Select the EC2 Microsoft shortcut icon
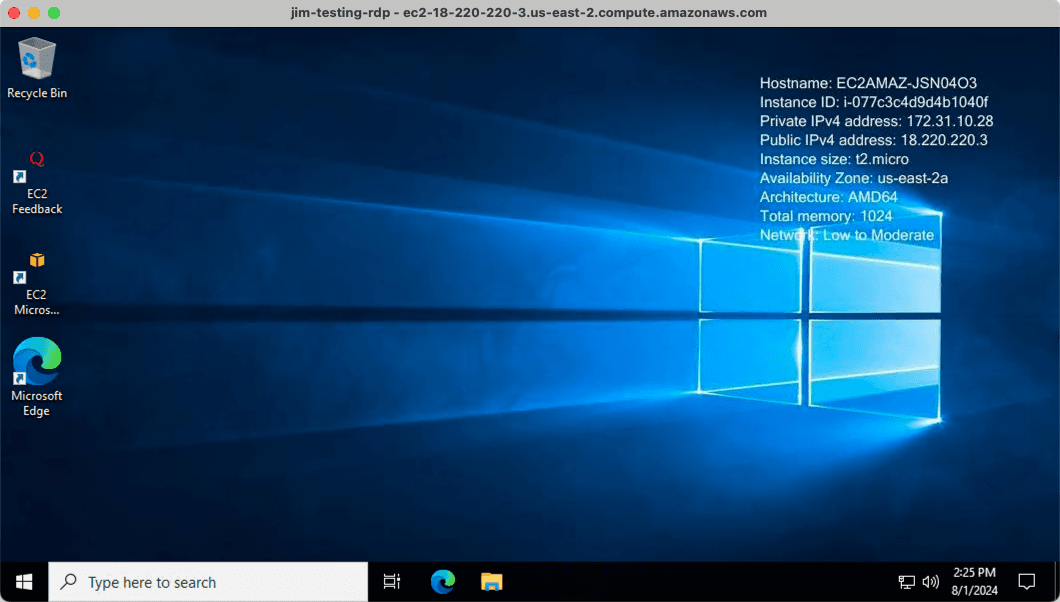Viewport: 1060px width, 602px height. [37, 284]
